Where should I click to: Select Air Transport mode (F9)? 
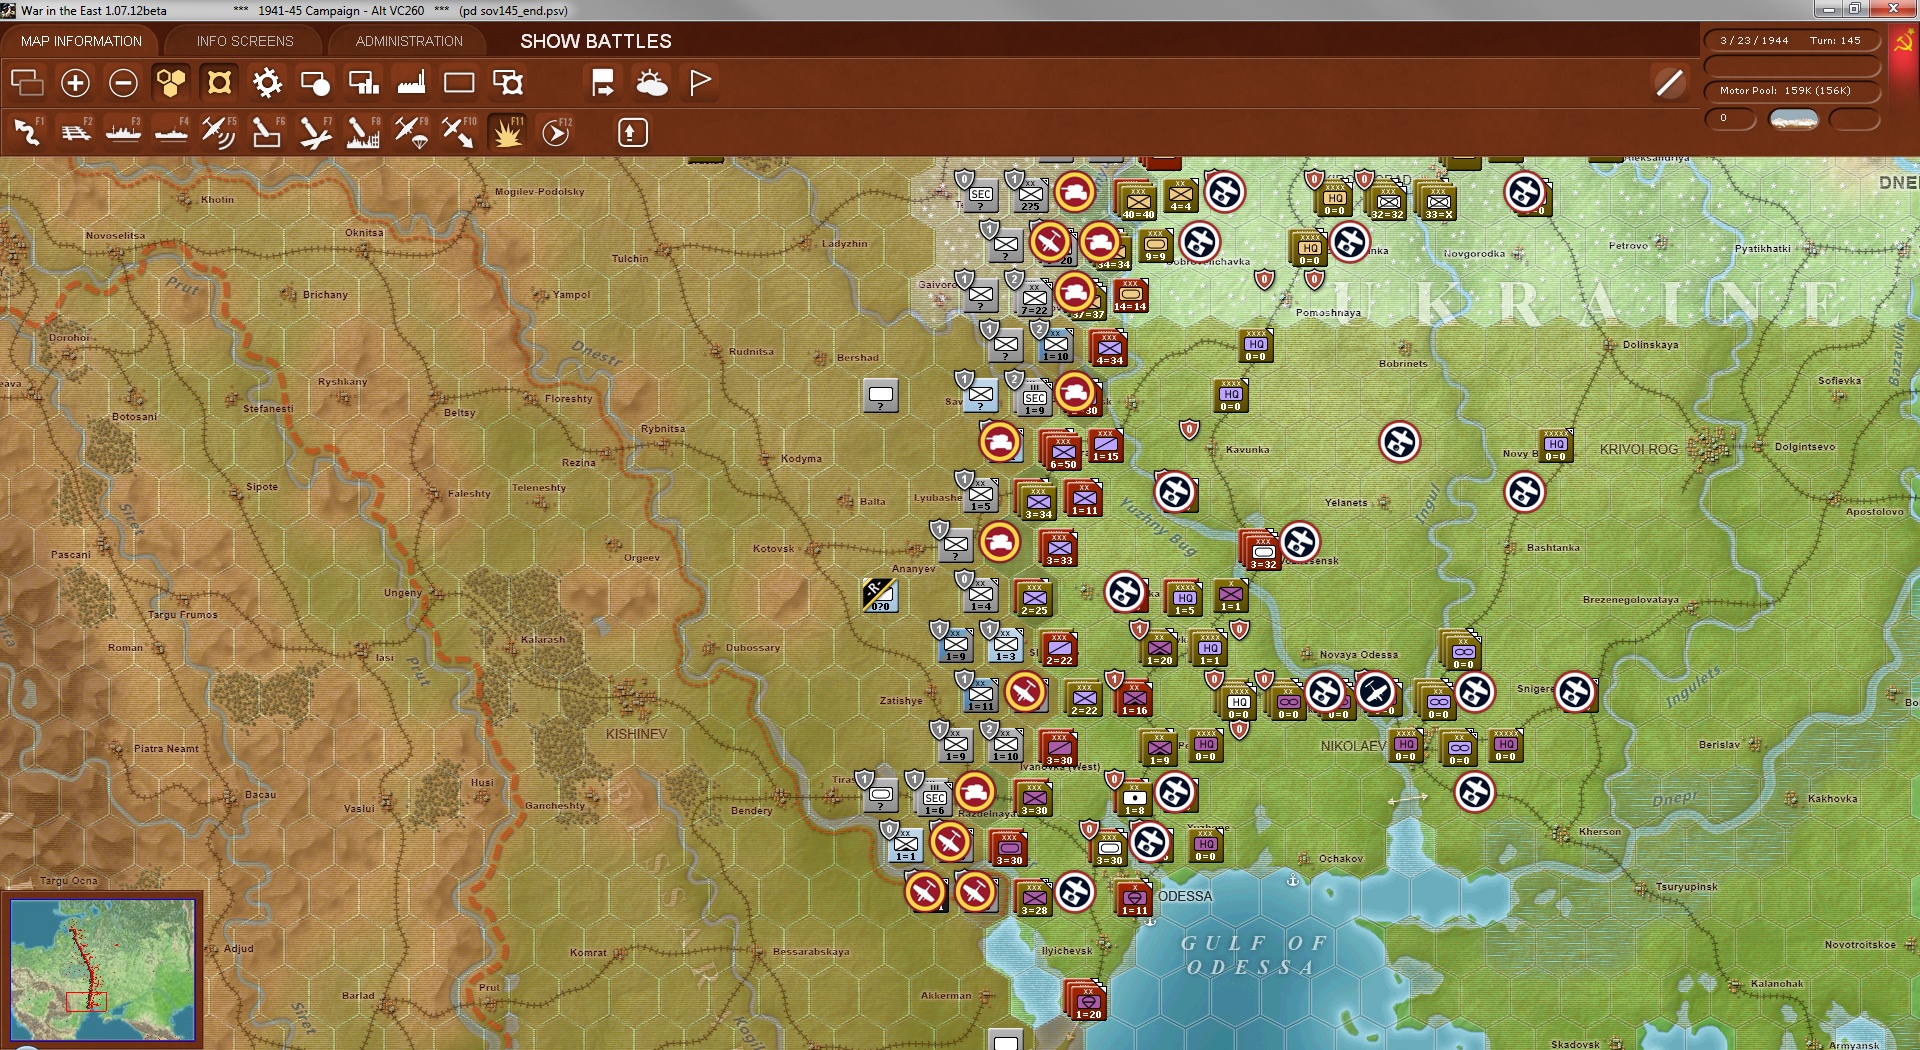pyautogui.click(x=411, y=132)
